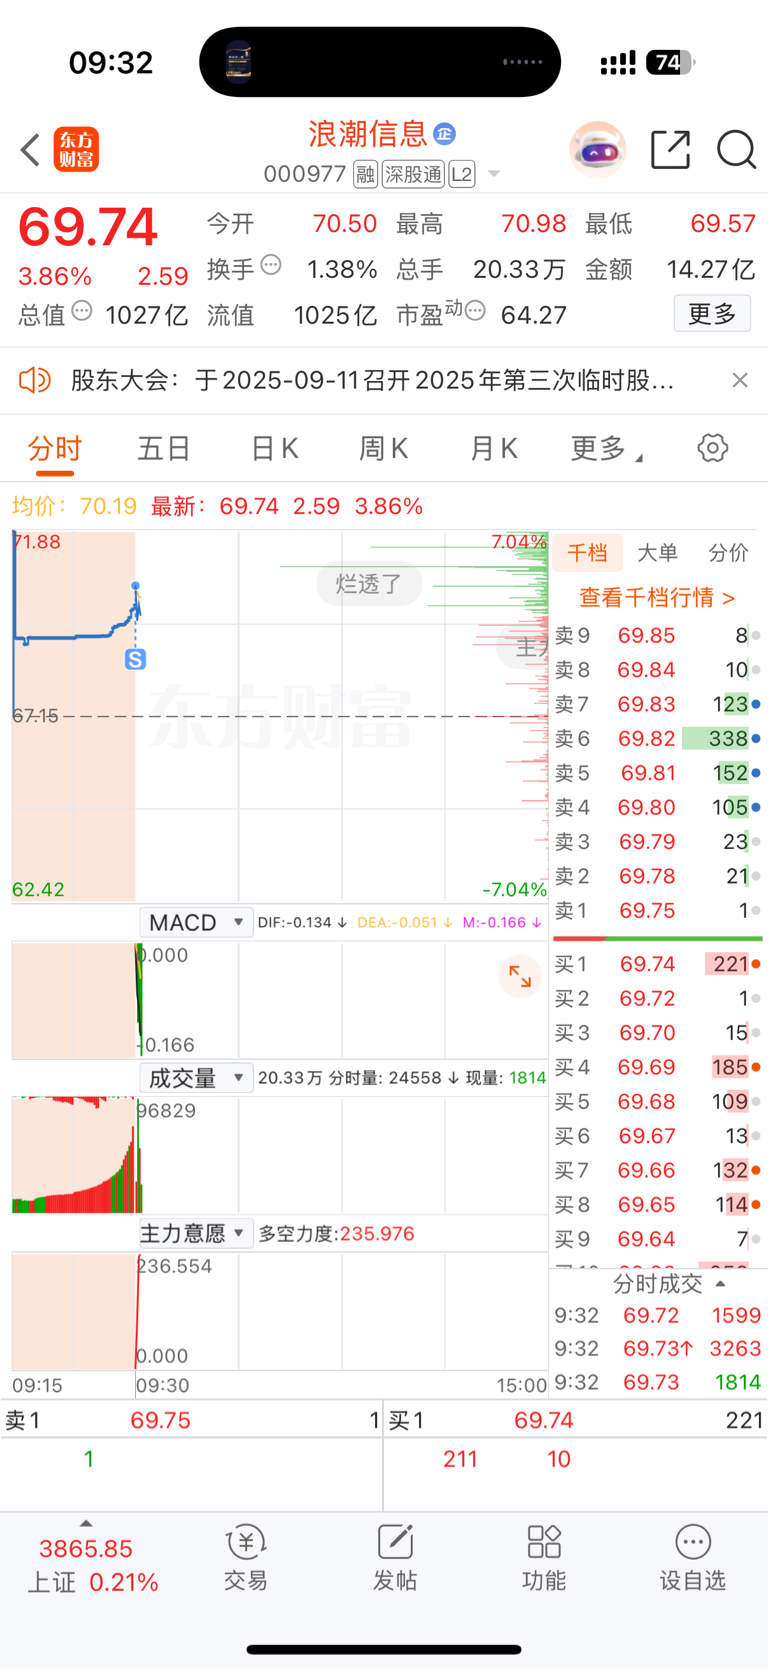Select 买9 order row 69.64

(x=658, y=1239)
